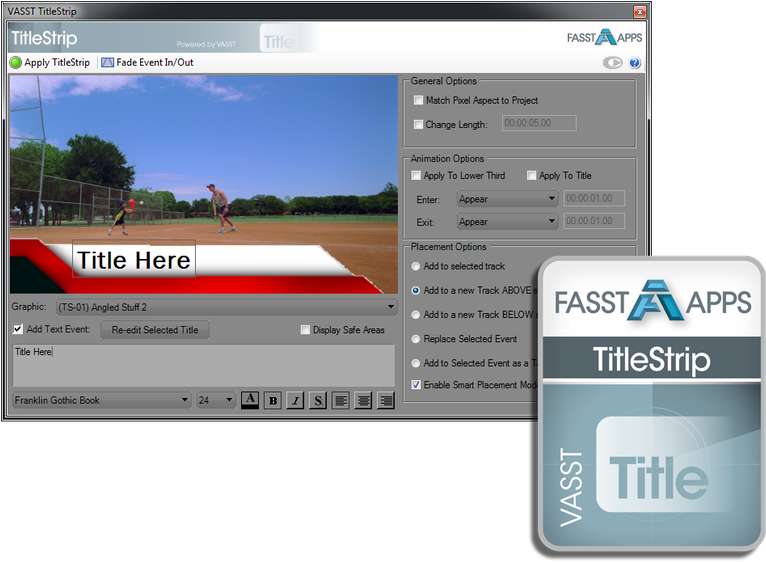Enable Apply To Title animation

(531, 175)
